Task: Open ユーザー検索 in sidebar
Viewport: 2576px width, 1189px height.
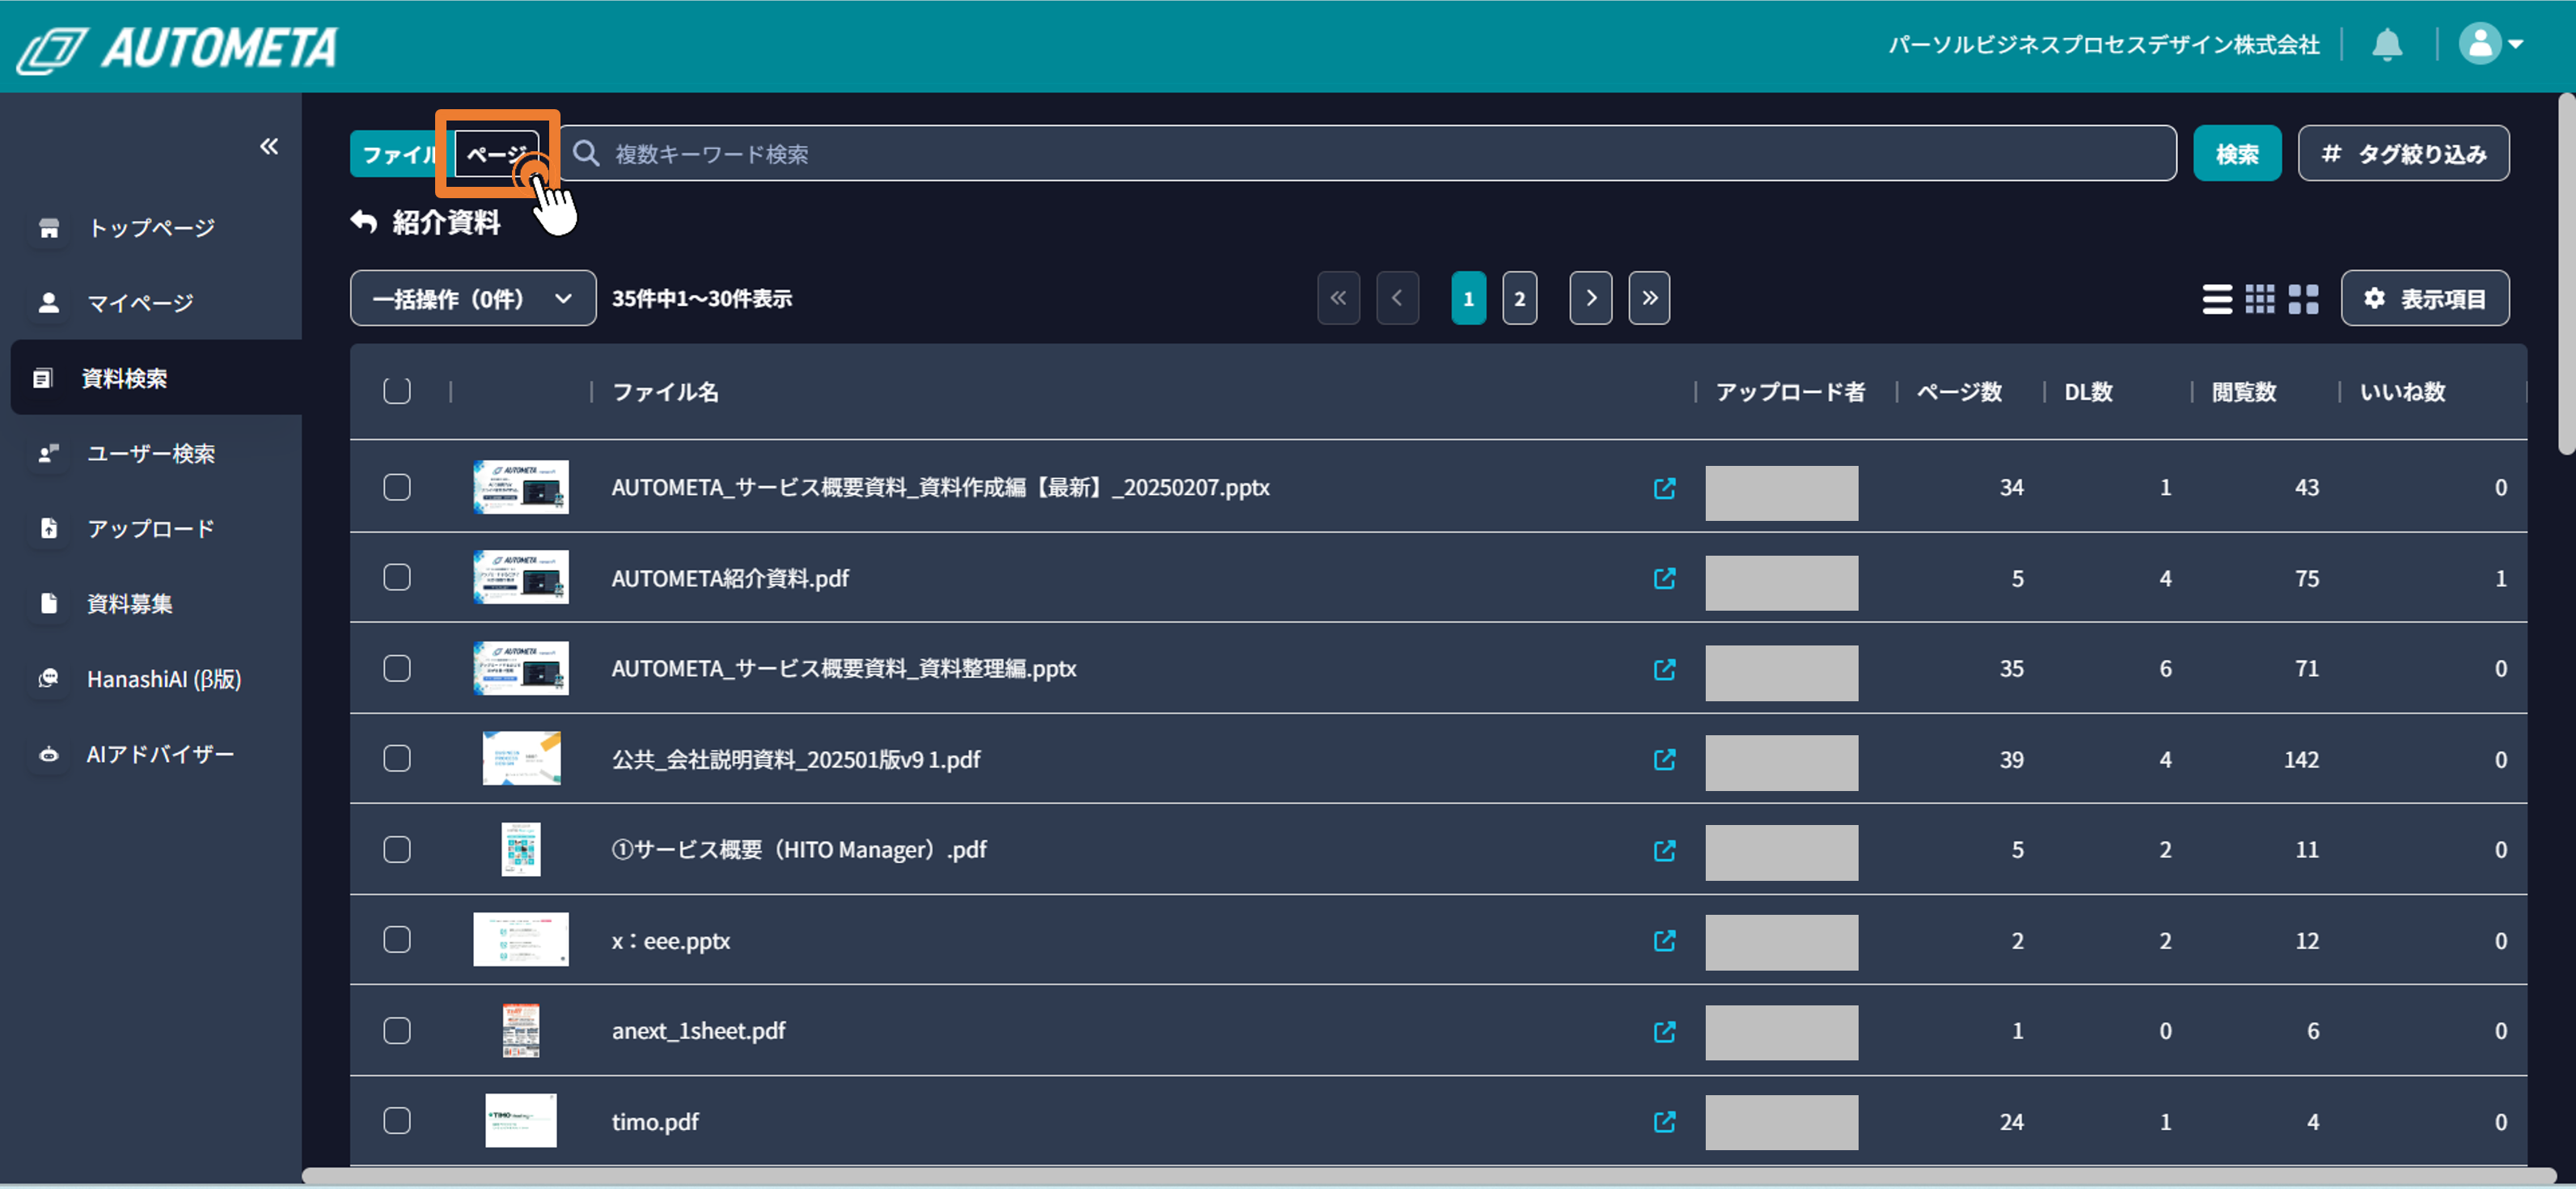Action: pyautogui.click(x=150, y=453)
